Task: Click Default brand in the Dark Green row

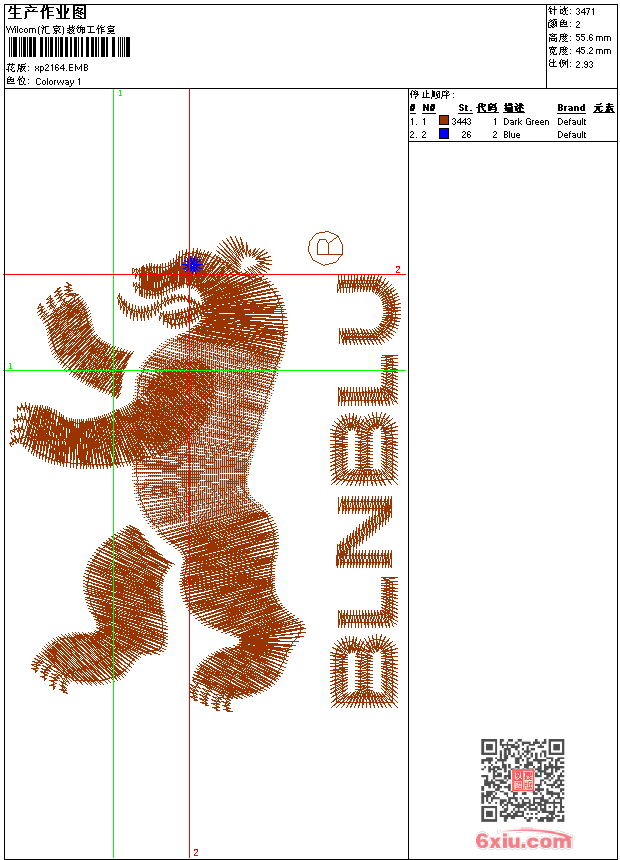Action: (x=572, y=122)
